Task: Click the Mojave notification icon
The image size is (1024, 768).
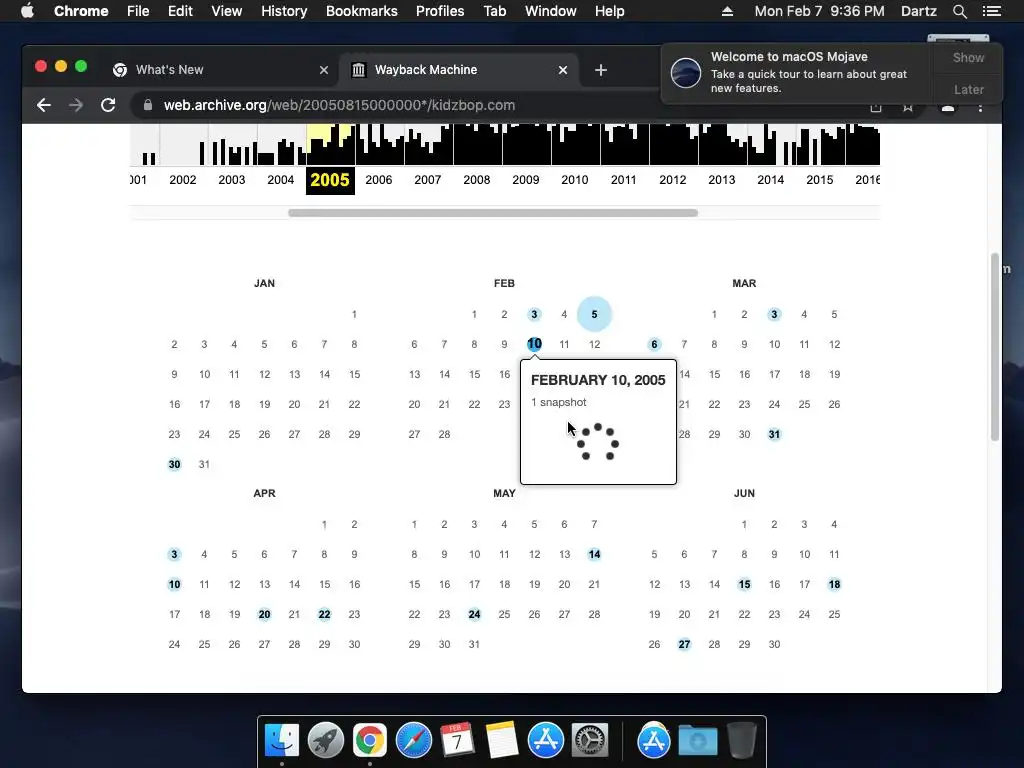Action: click(686, 72)
